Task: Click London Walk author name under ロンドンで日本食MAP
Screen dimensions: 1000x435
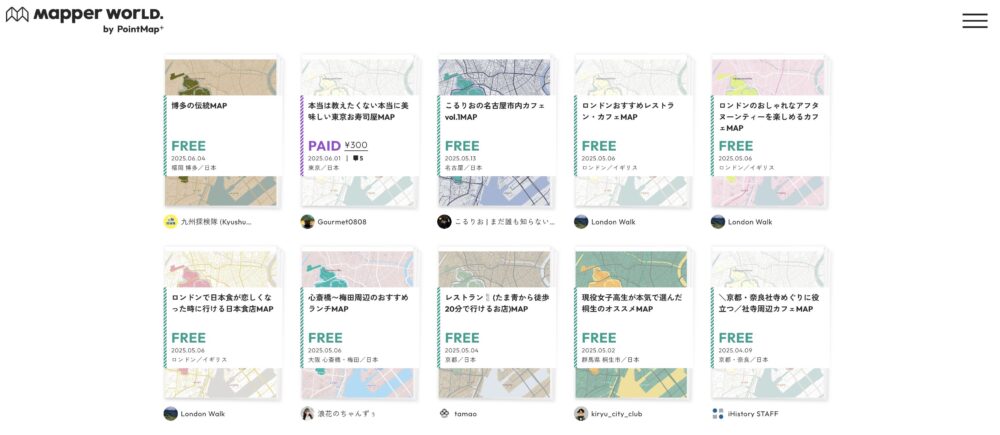Action: pos(203,414)
